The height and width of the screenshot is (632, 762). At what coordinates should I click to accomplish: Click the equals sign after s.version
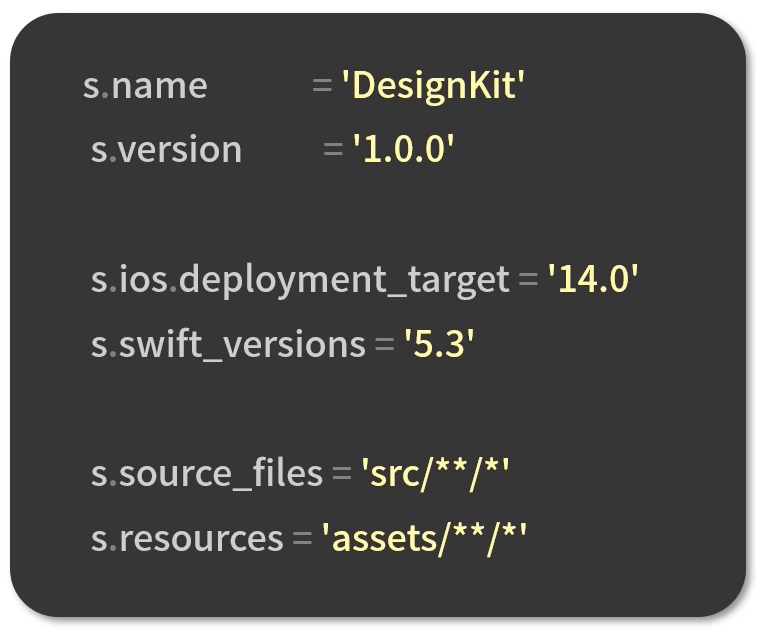tap(333, 150)
